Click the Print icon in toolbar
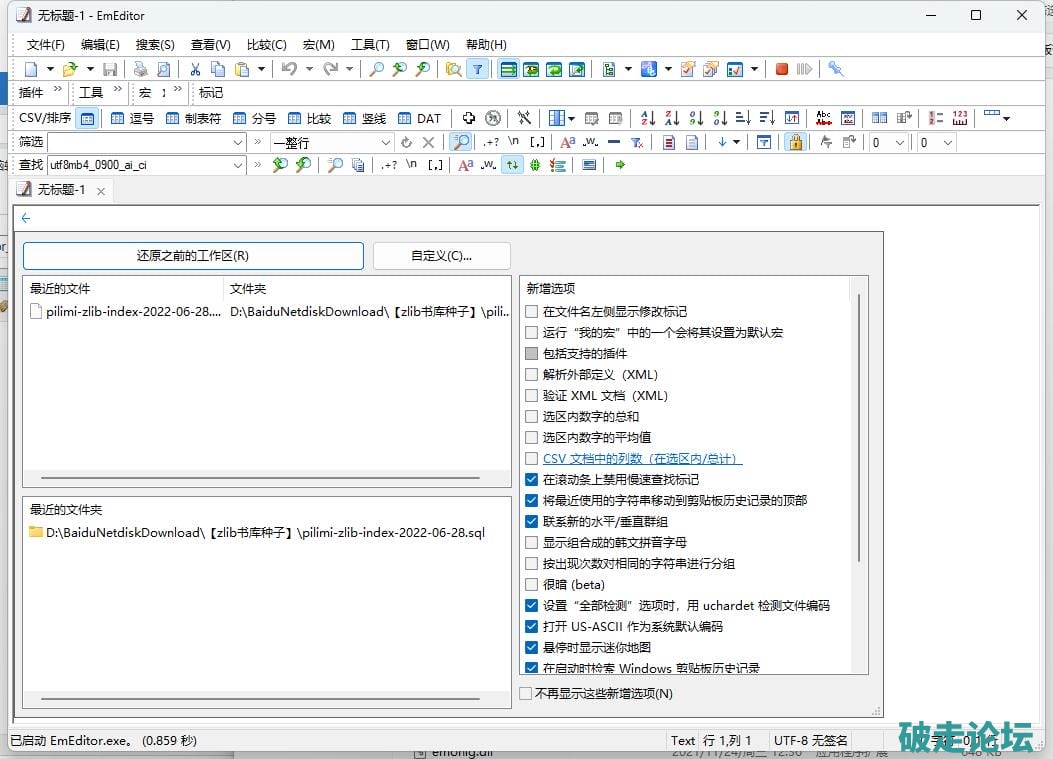 (x=140, y=69)
